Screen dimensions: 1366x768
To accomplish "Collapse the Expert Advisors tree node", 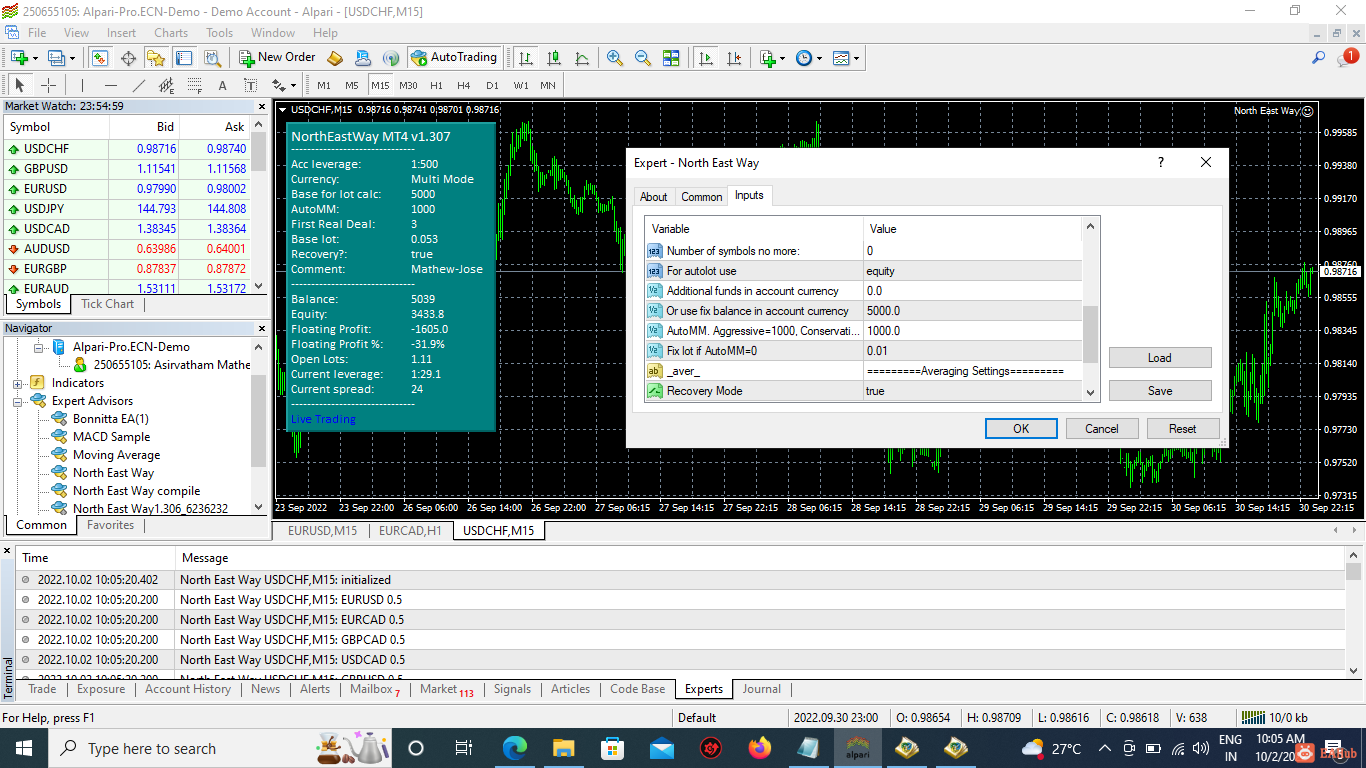I will [x=18, y=401].
